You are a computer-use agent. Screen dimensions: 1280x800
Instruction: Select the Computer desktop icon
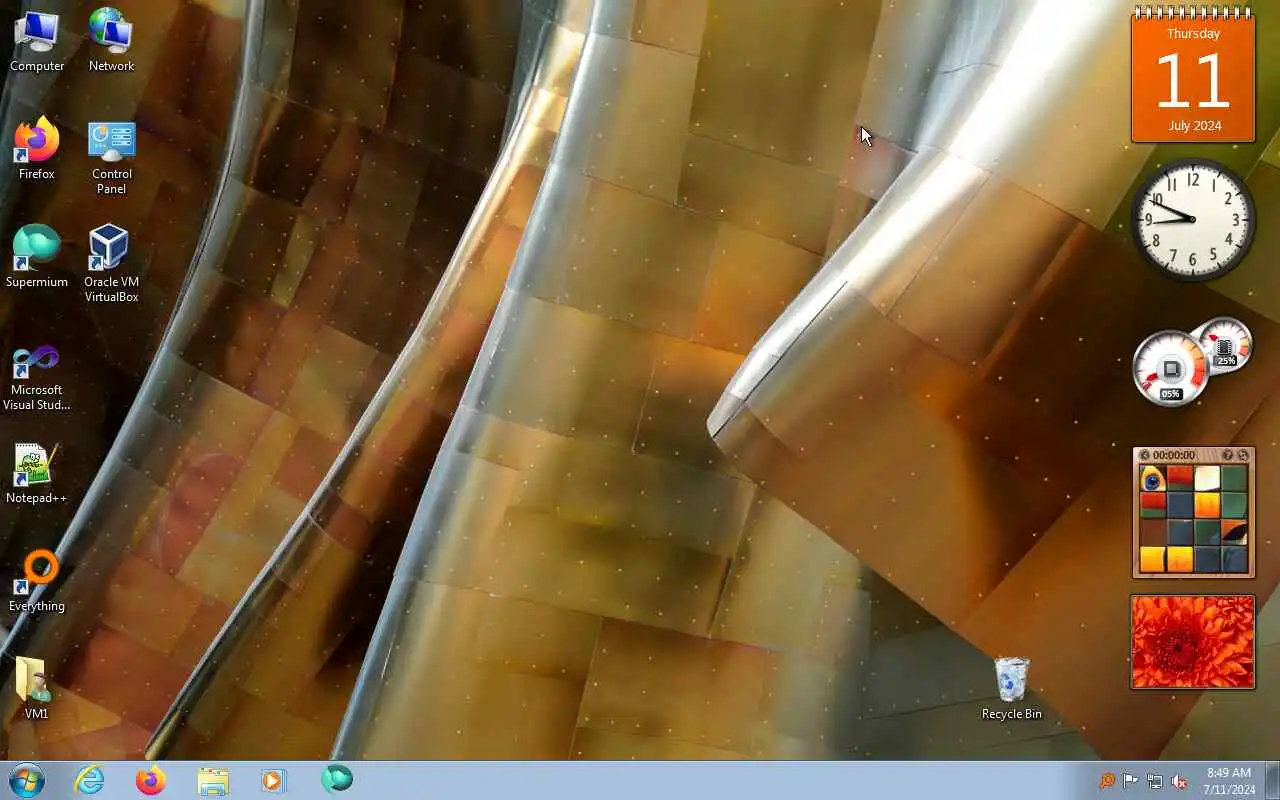pos(37,40)
